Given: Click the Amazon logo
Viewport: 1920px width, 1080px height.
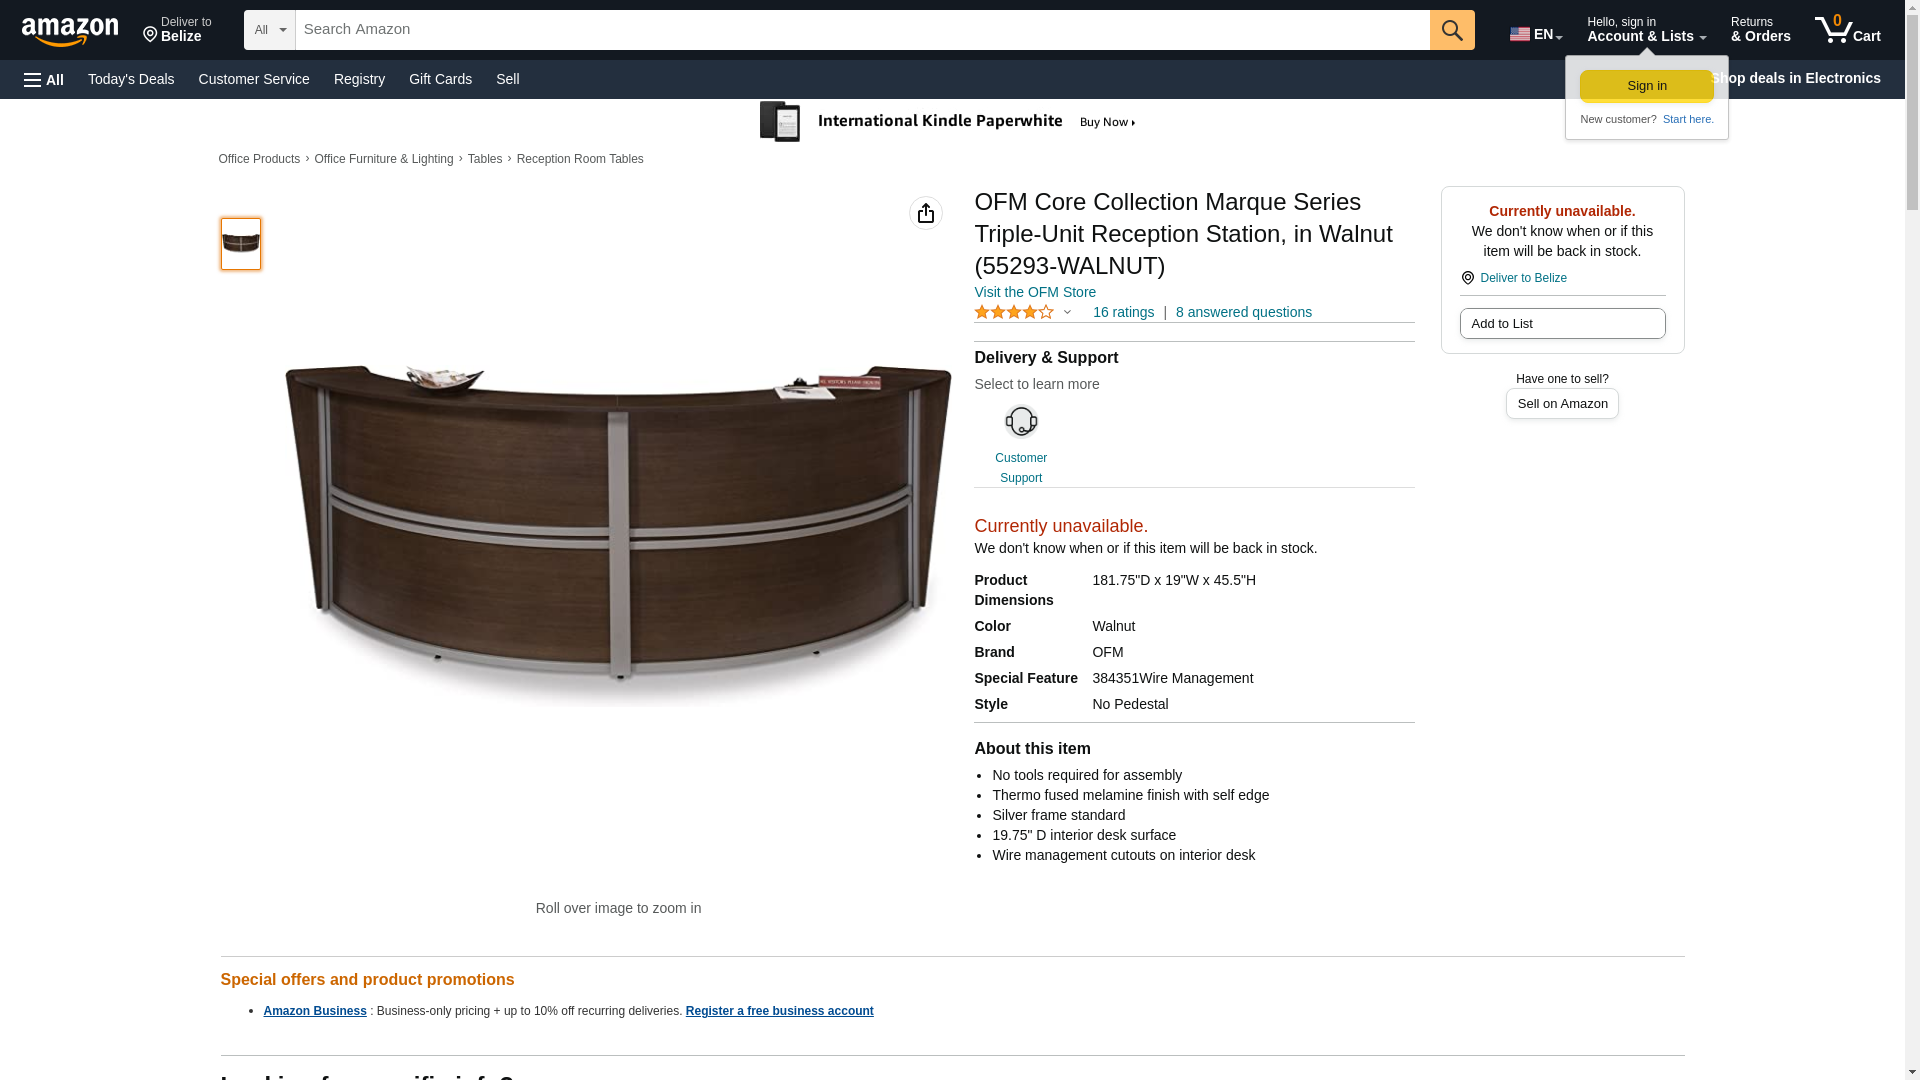Looking at the screenshot, I should click(x=70, y=31).
